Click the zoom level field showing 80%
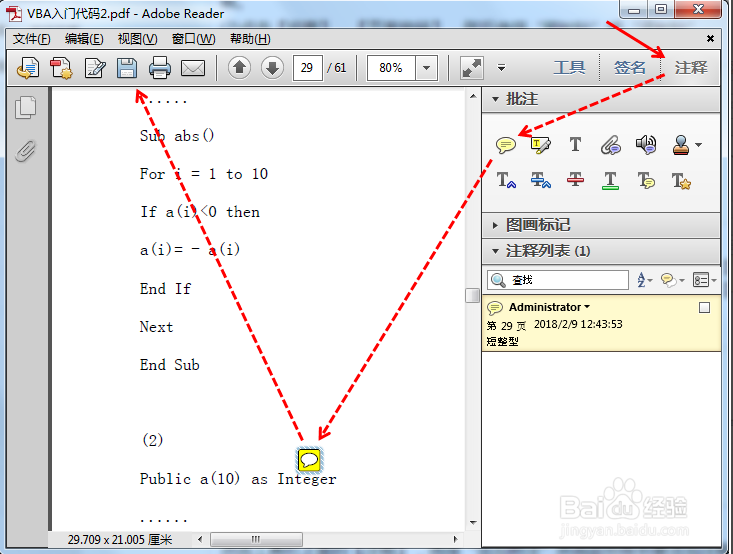 [391, 68]
